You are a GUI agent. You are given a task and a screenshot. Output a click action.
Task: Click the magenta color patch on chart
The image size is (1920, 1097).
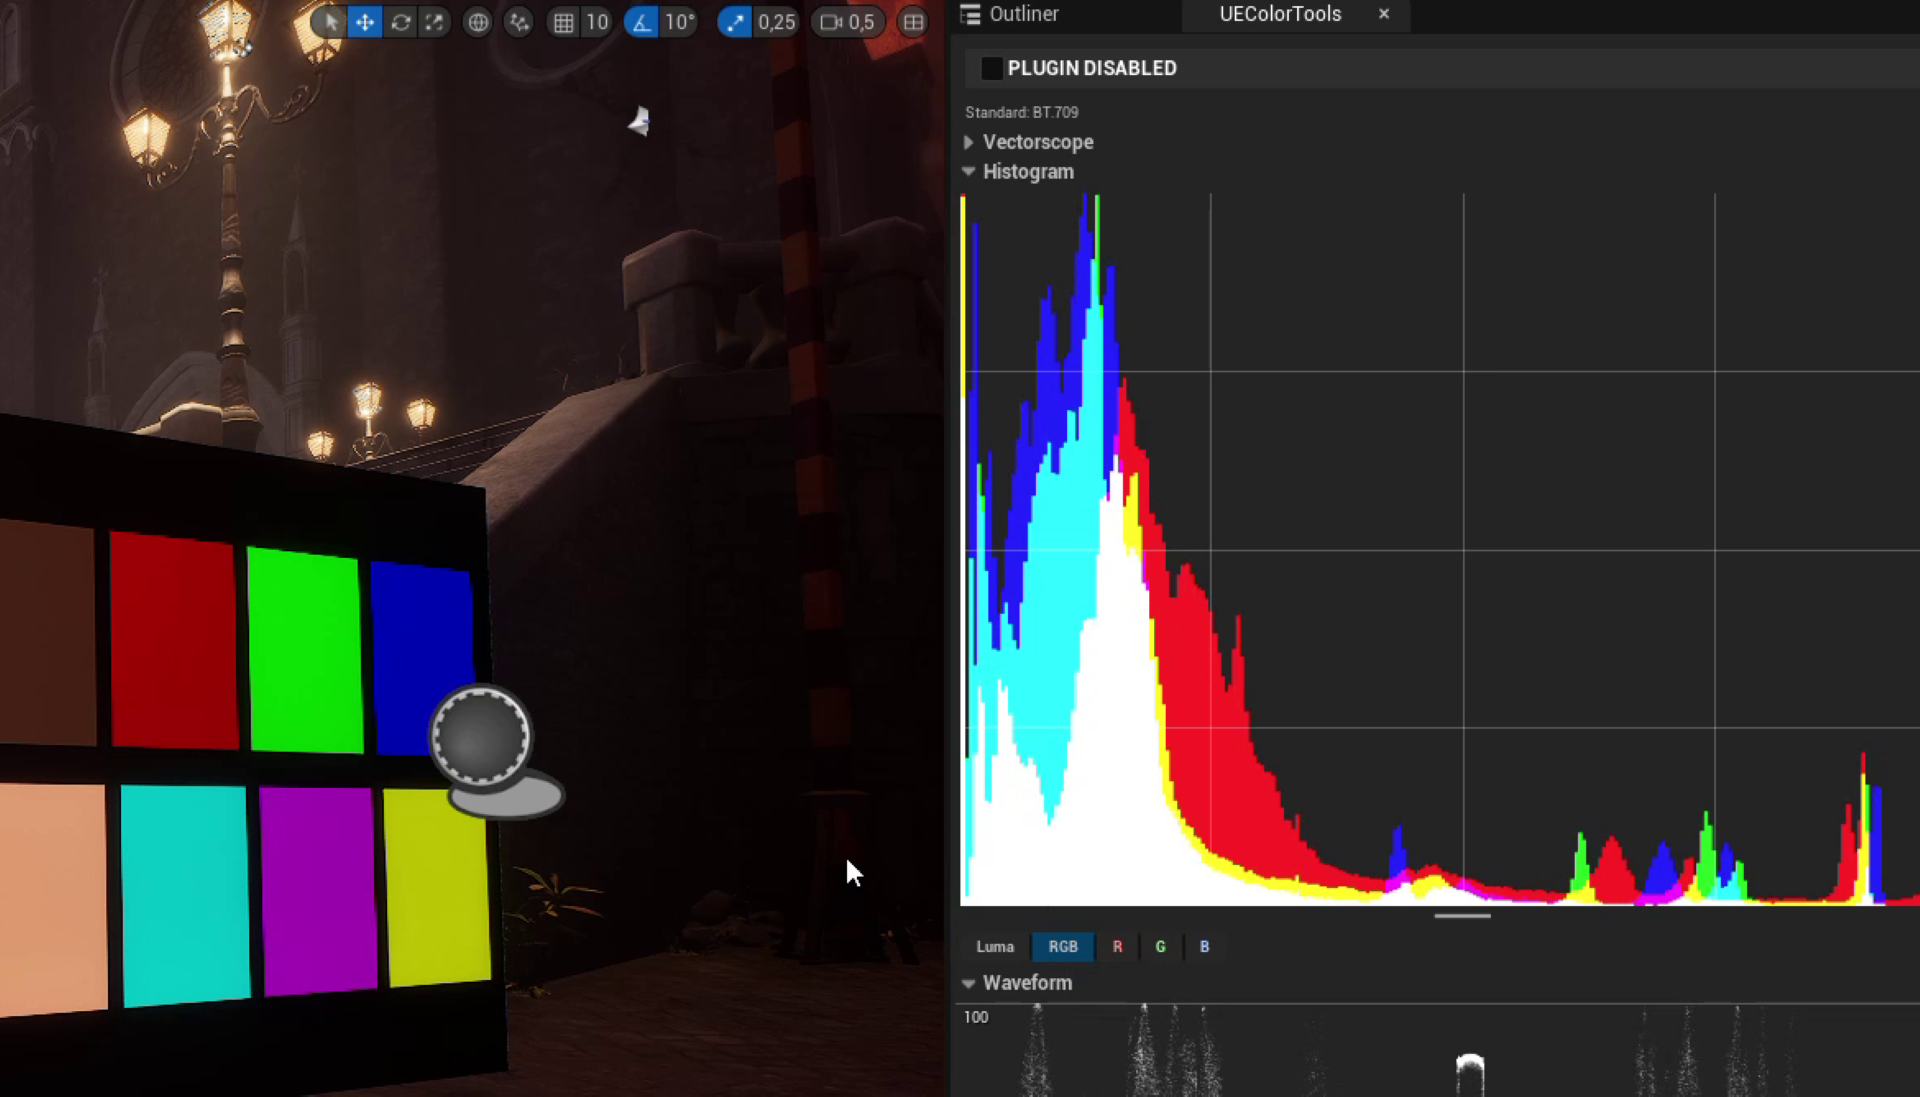[x=318, y=890]
